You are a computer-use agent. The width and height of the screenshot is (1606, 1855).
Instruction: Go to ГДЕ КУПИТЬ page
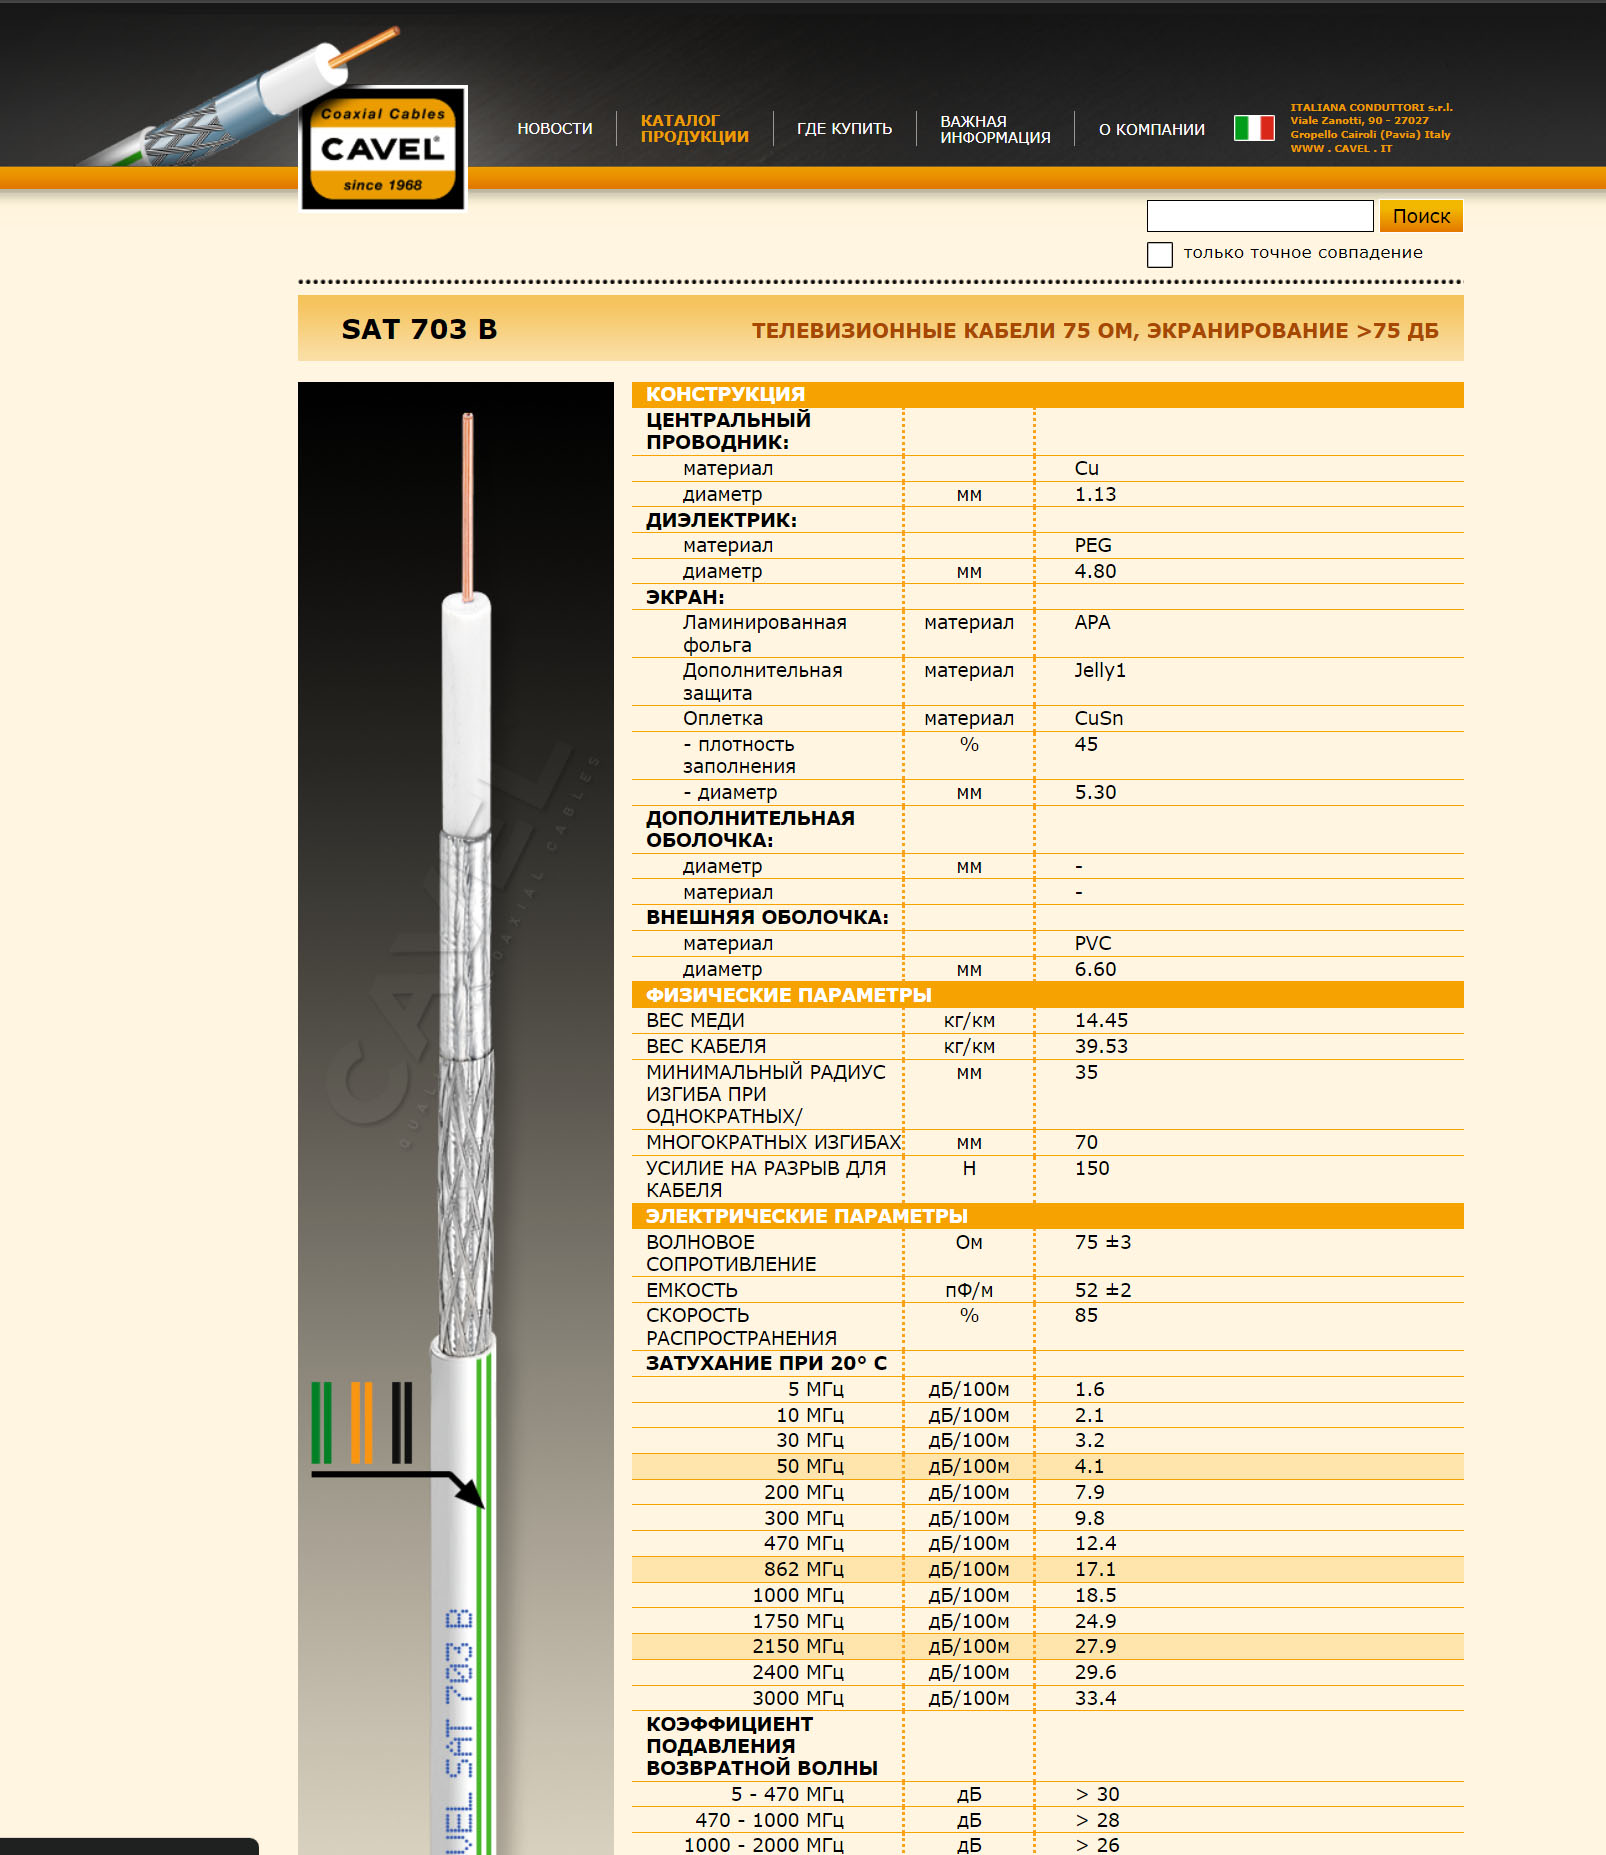(x=844, y=129)
